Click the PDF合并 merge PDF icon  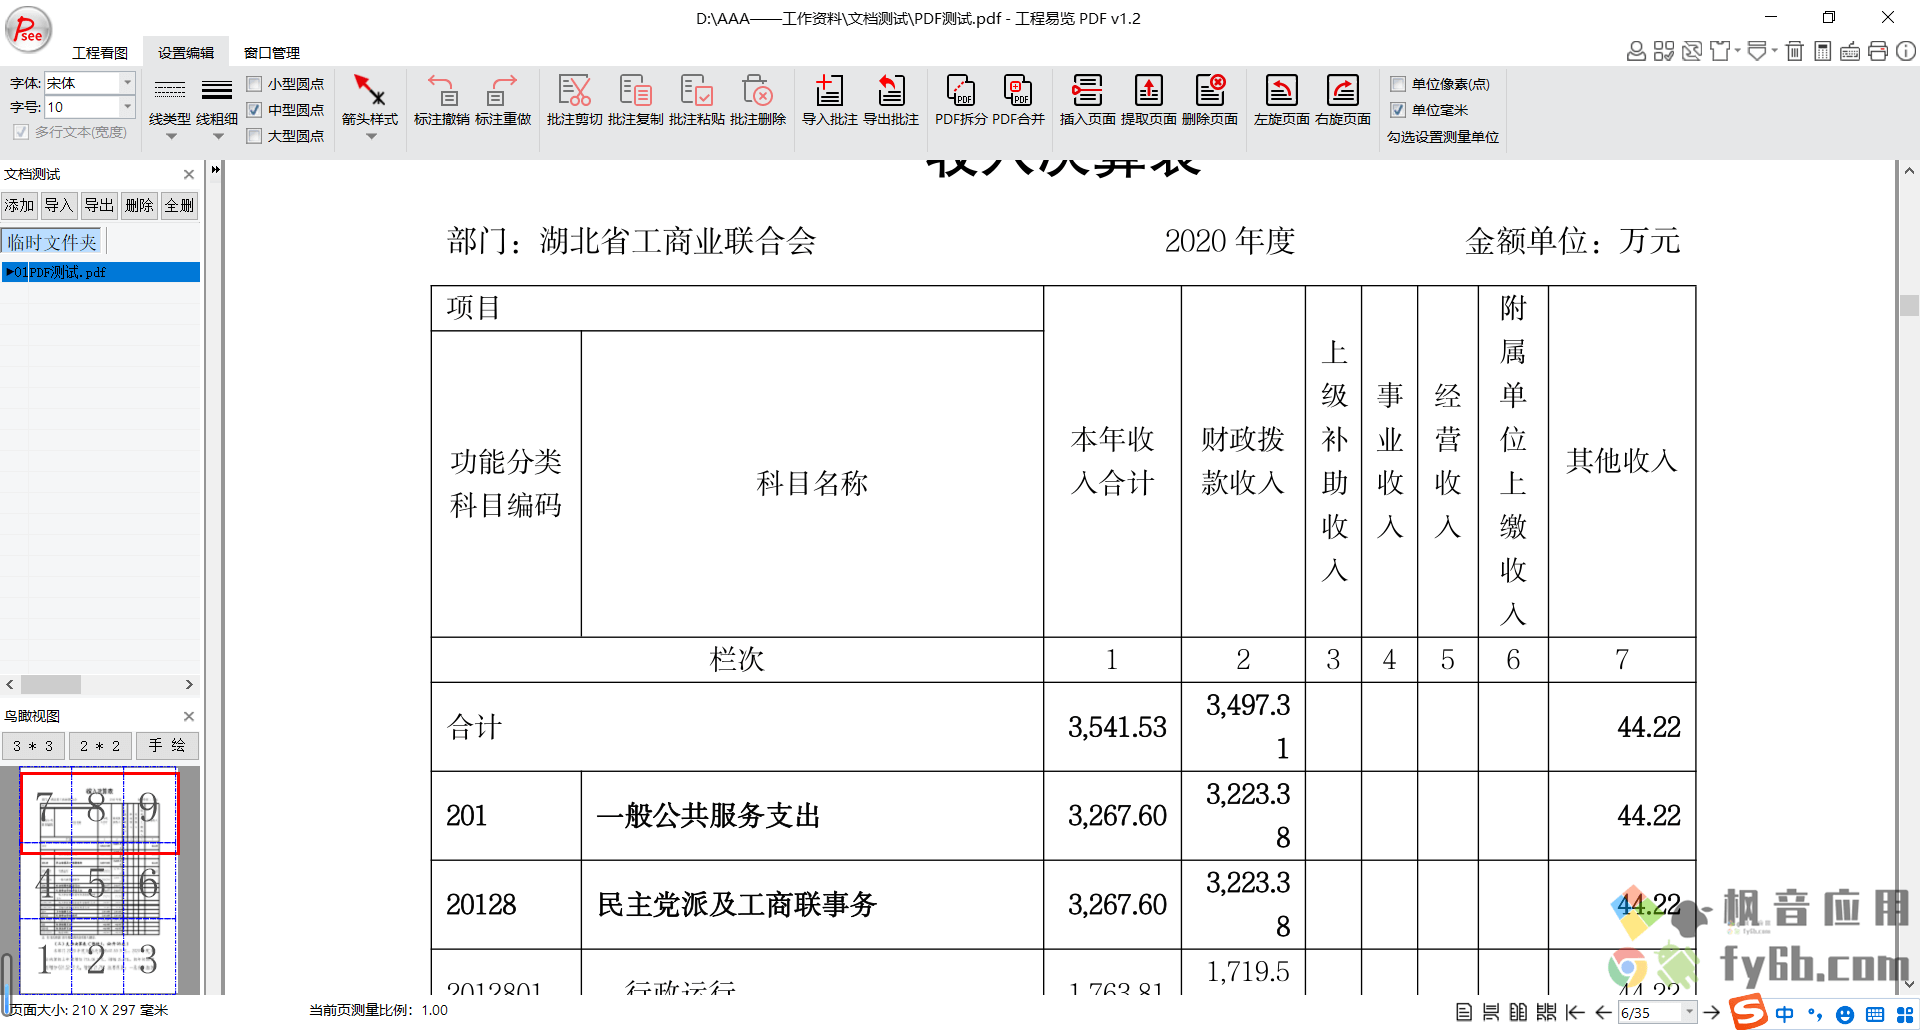(x=1018, y=91)
